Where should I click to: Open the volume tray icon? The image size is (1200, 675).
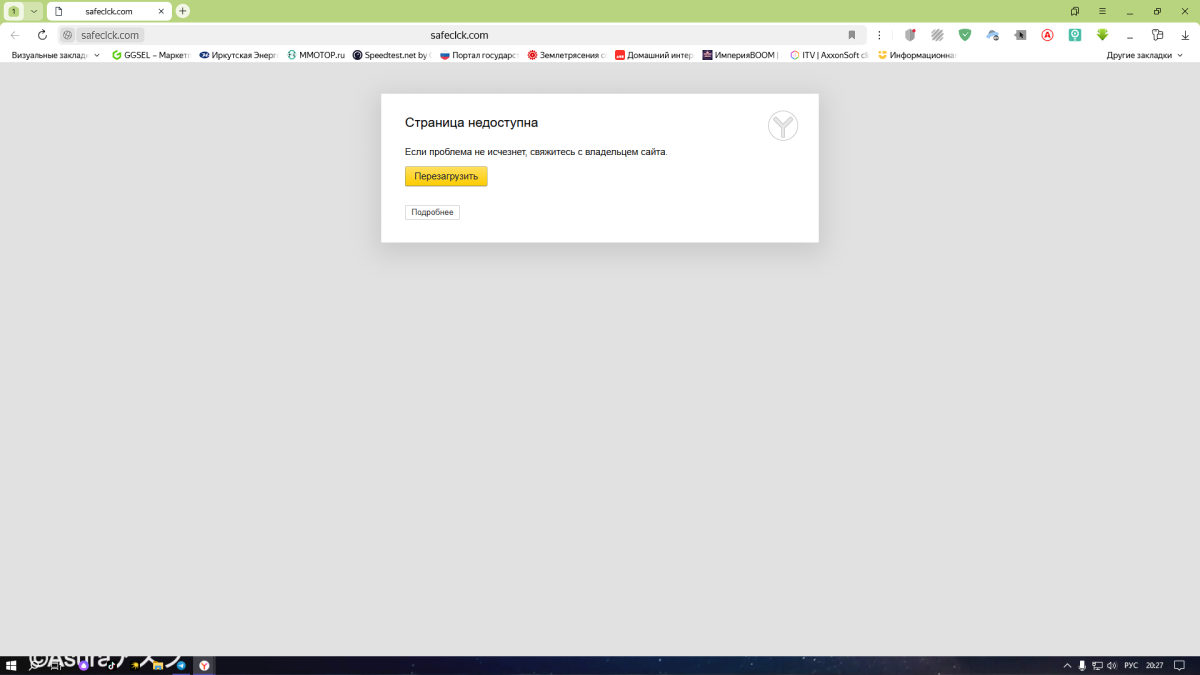1112,665
